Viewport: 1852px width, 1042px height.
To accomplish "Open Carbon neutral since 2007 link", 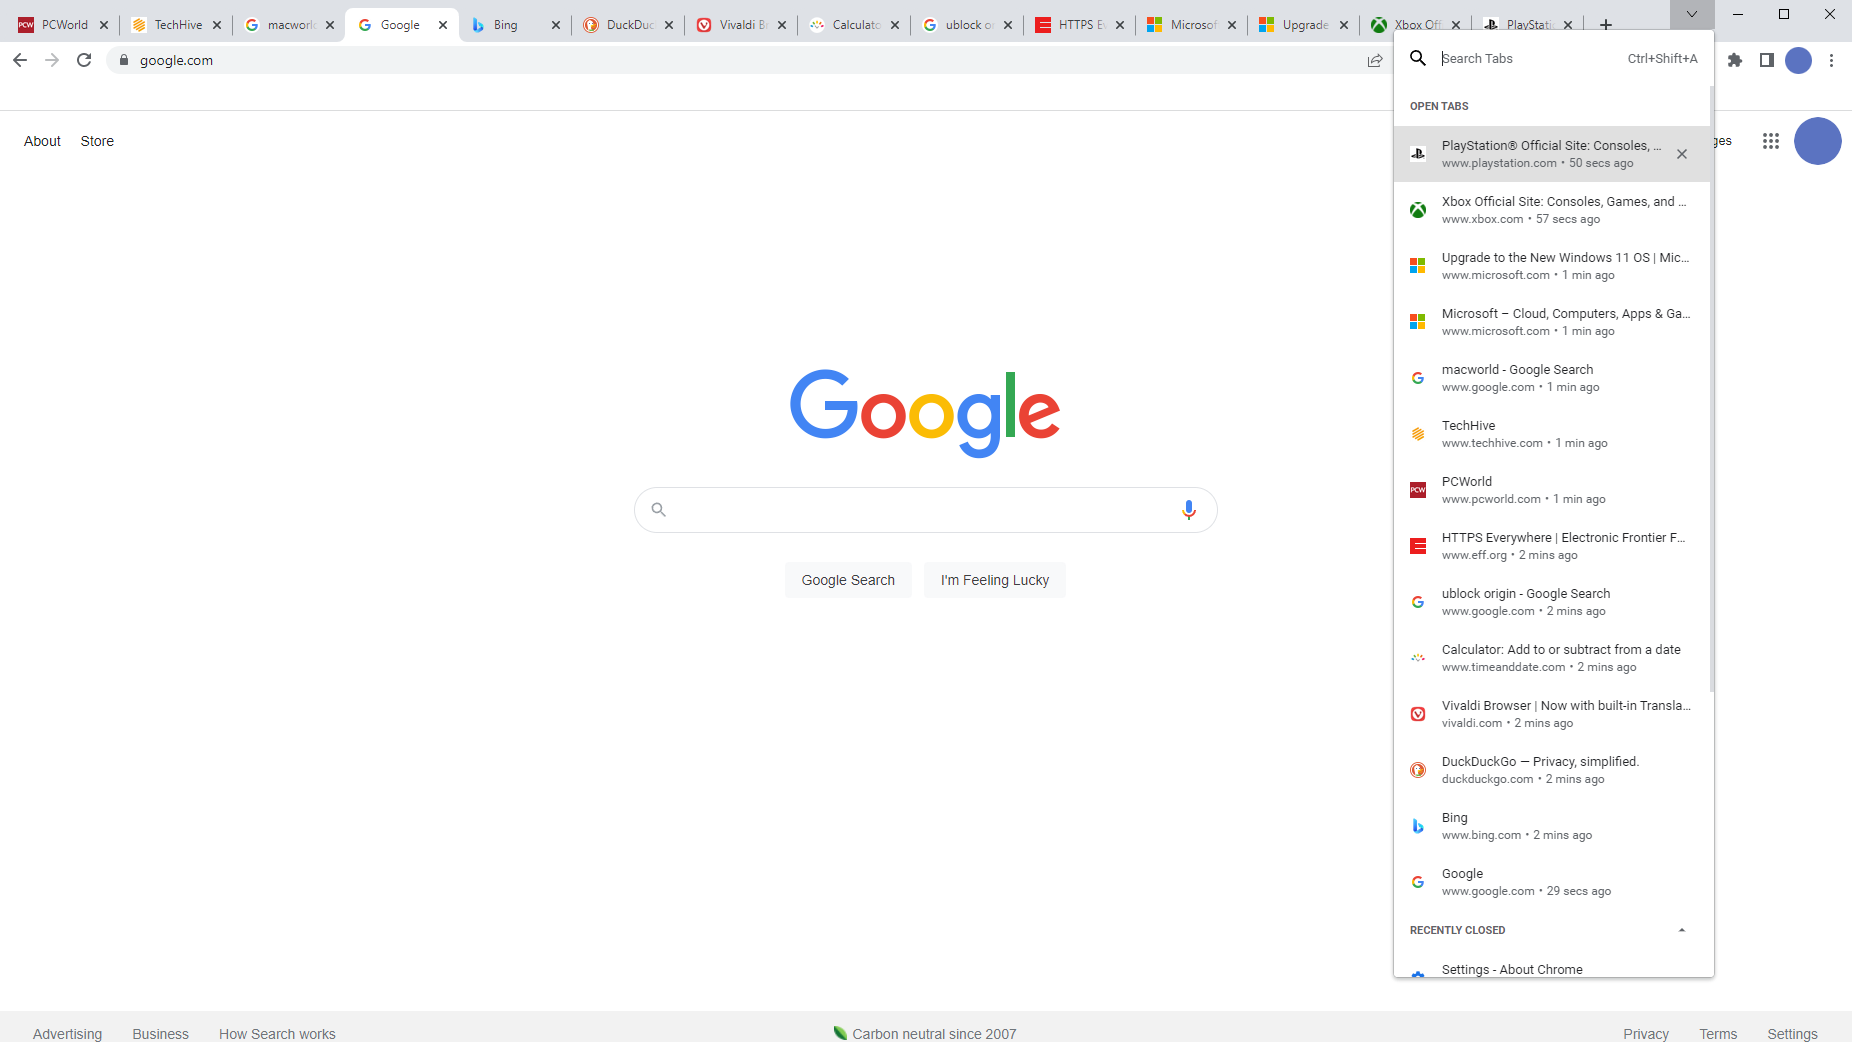I will click(925, 1033).
